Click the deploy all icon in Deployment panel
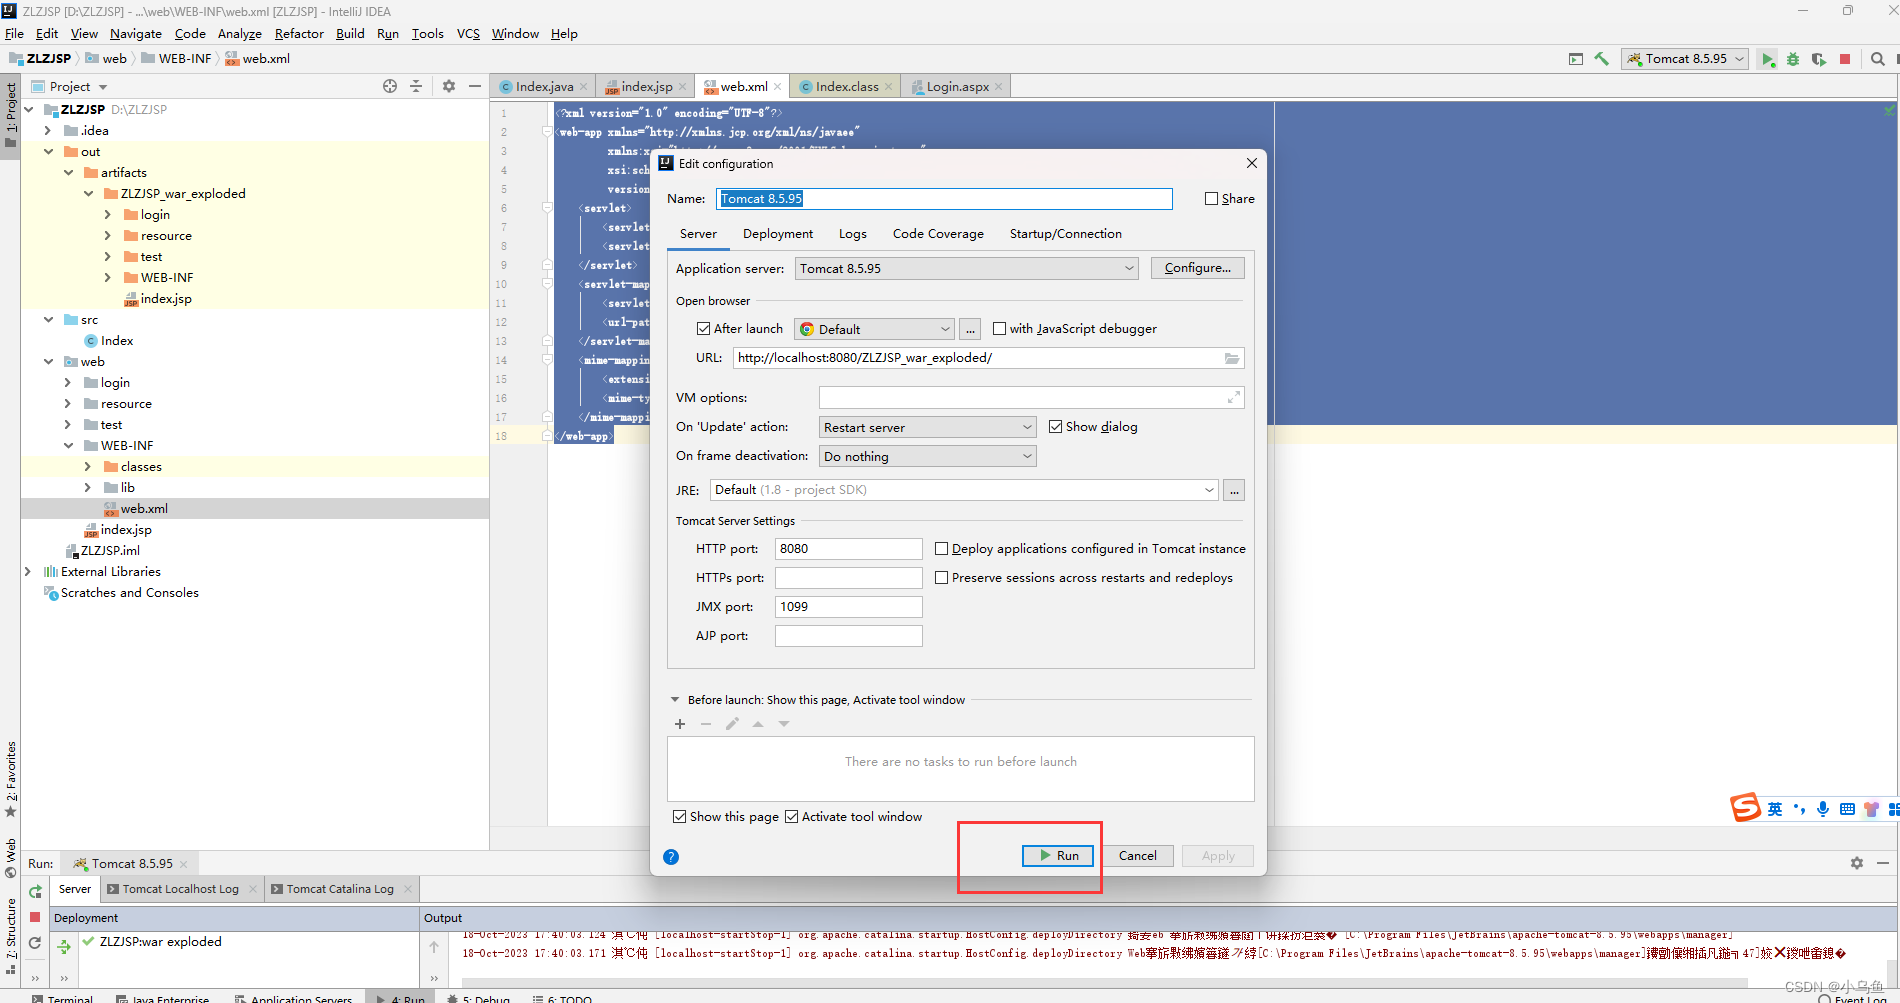Viewport: 1900px width, 1003px height. pyautogui.click(x=64, y=946)
